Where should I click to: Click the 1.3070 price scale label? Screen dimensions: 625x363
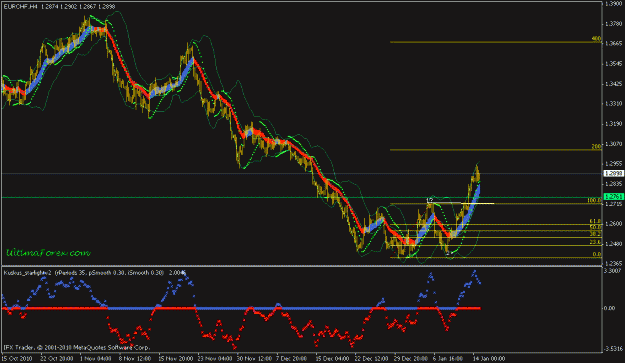point(613,143)
